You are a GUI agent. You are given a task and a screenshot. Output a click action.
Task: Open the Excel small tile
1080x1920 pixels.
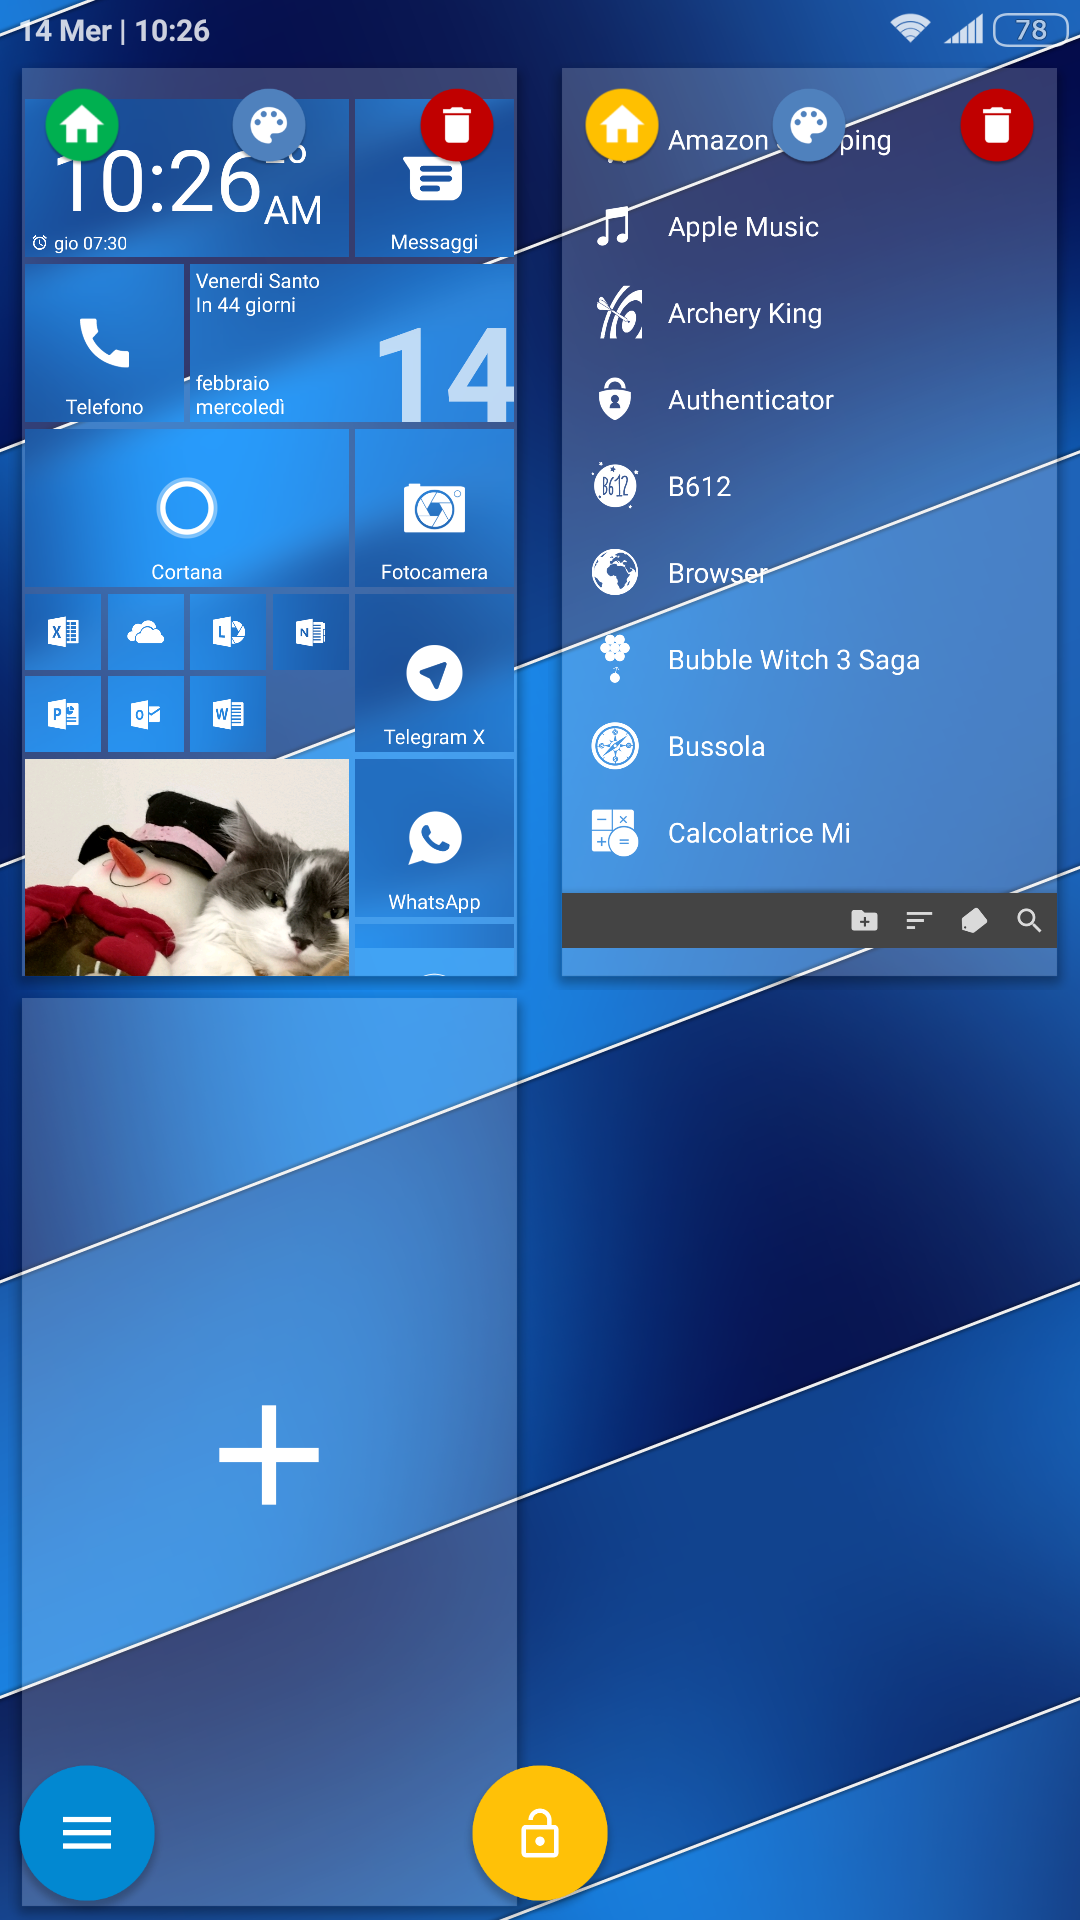[63, 632]
